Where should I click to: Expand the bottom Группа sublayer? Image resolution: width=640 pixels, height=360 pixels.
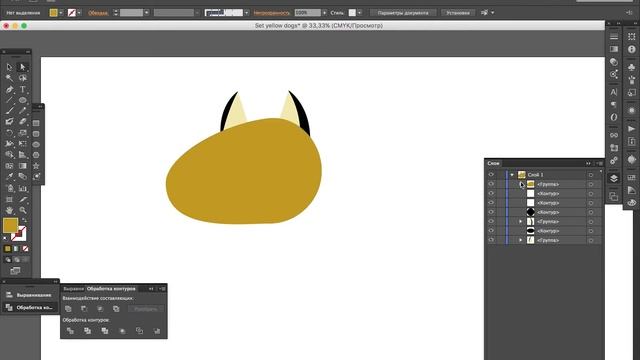(x=521, y=240)
